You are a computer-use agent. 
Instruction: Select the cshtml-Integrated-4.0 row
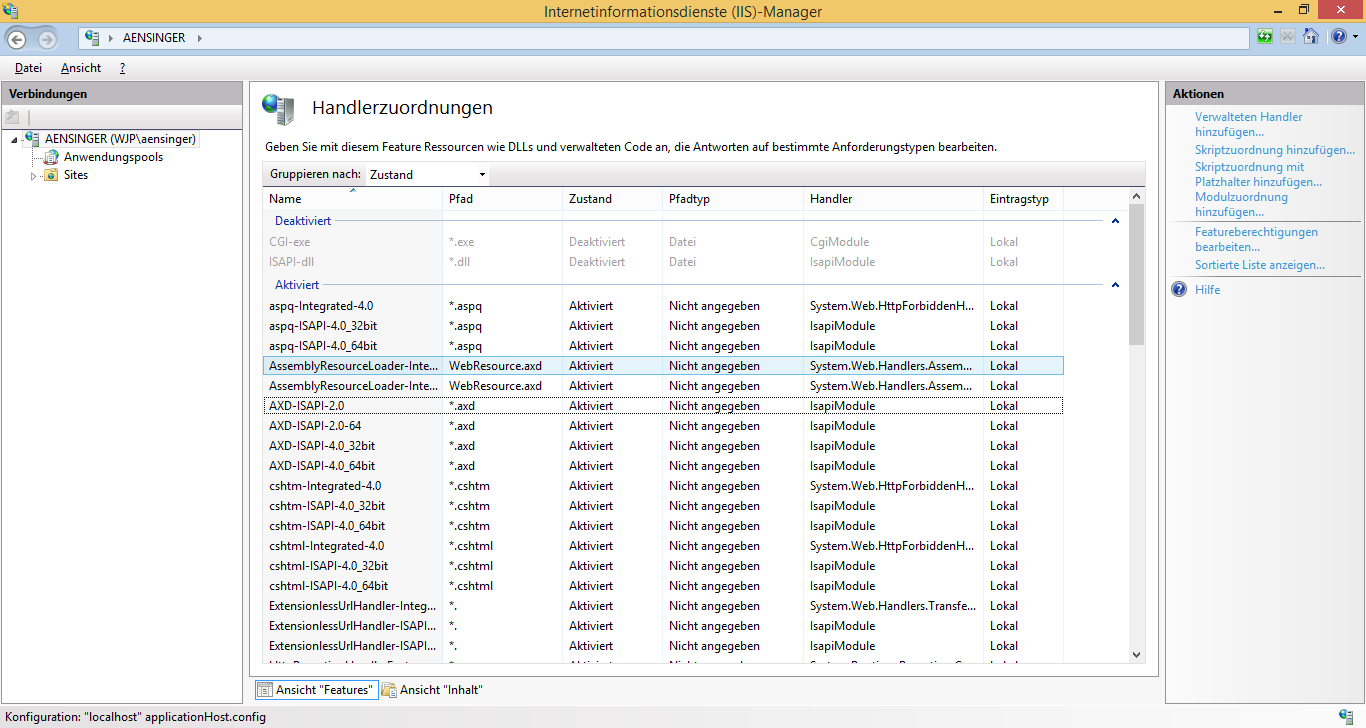tap(663, 546)
